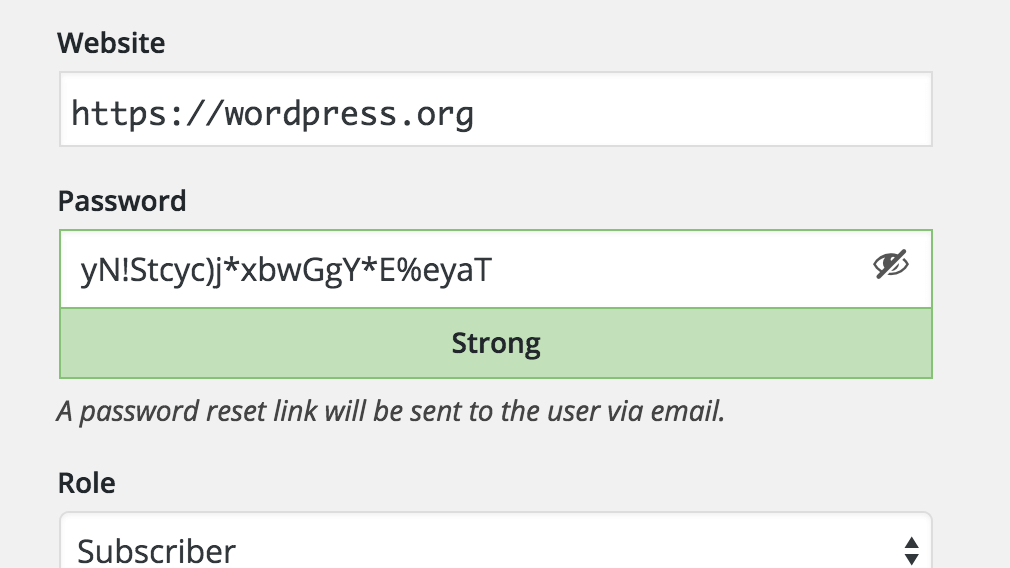Click the up arrow of Role selector
The height and width of the screenshot is (568, 1010).
[x=911, y=543]
